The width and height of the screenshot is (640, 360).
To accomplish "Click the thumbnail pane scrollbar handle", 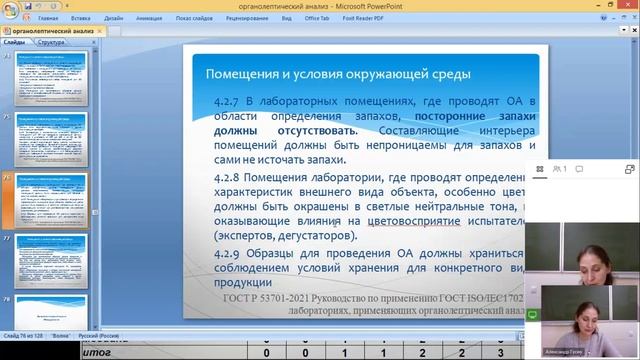I will (95, 212).
